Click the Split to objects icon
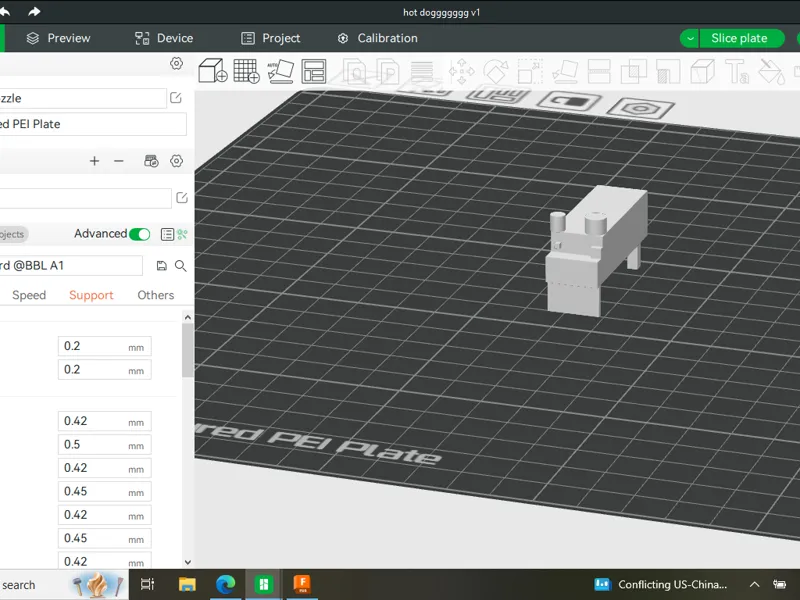Viewport: 800px width, 600px height. point(356,71)
